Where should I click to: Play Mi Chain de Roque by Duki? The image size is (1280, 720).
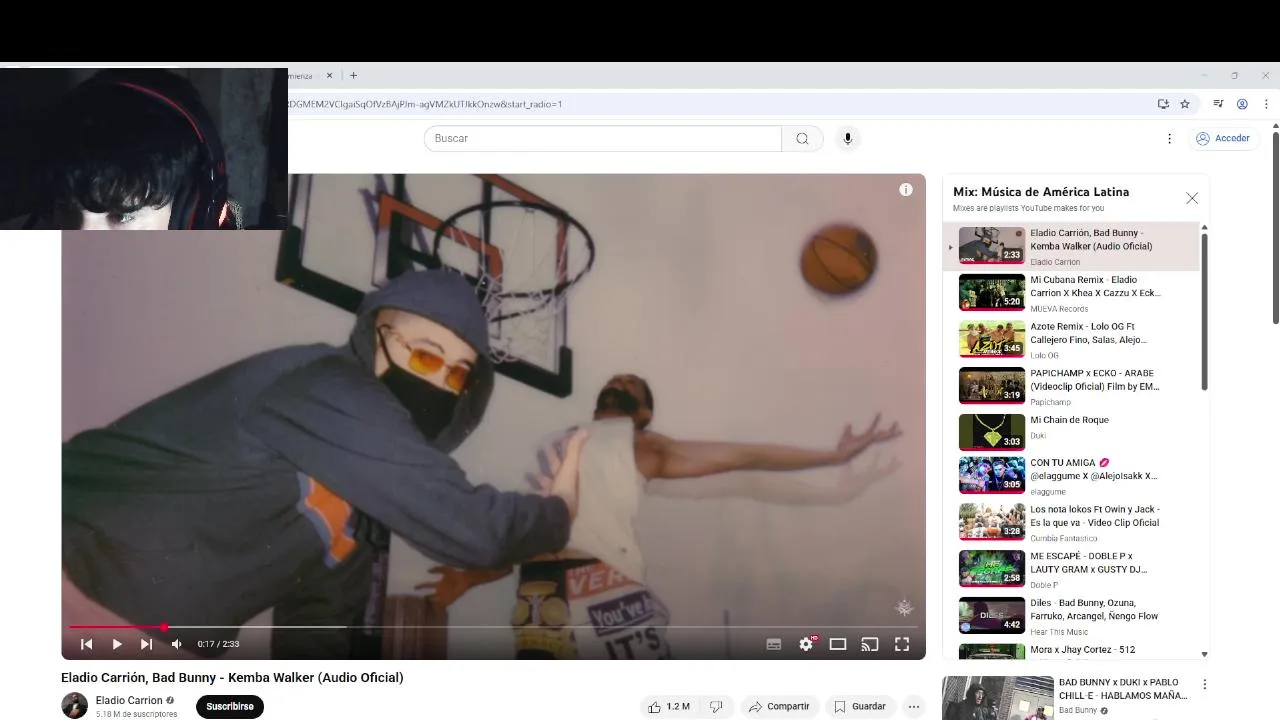pyautogui.click(x=1071, y=433)
